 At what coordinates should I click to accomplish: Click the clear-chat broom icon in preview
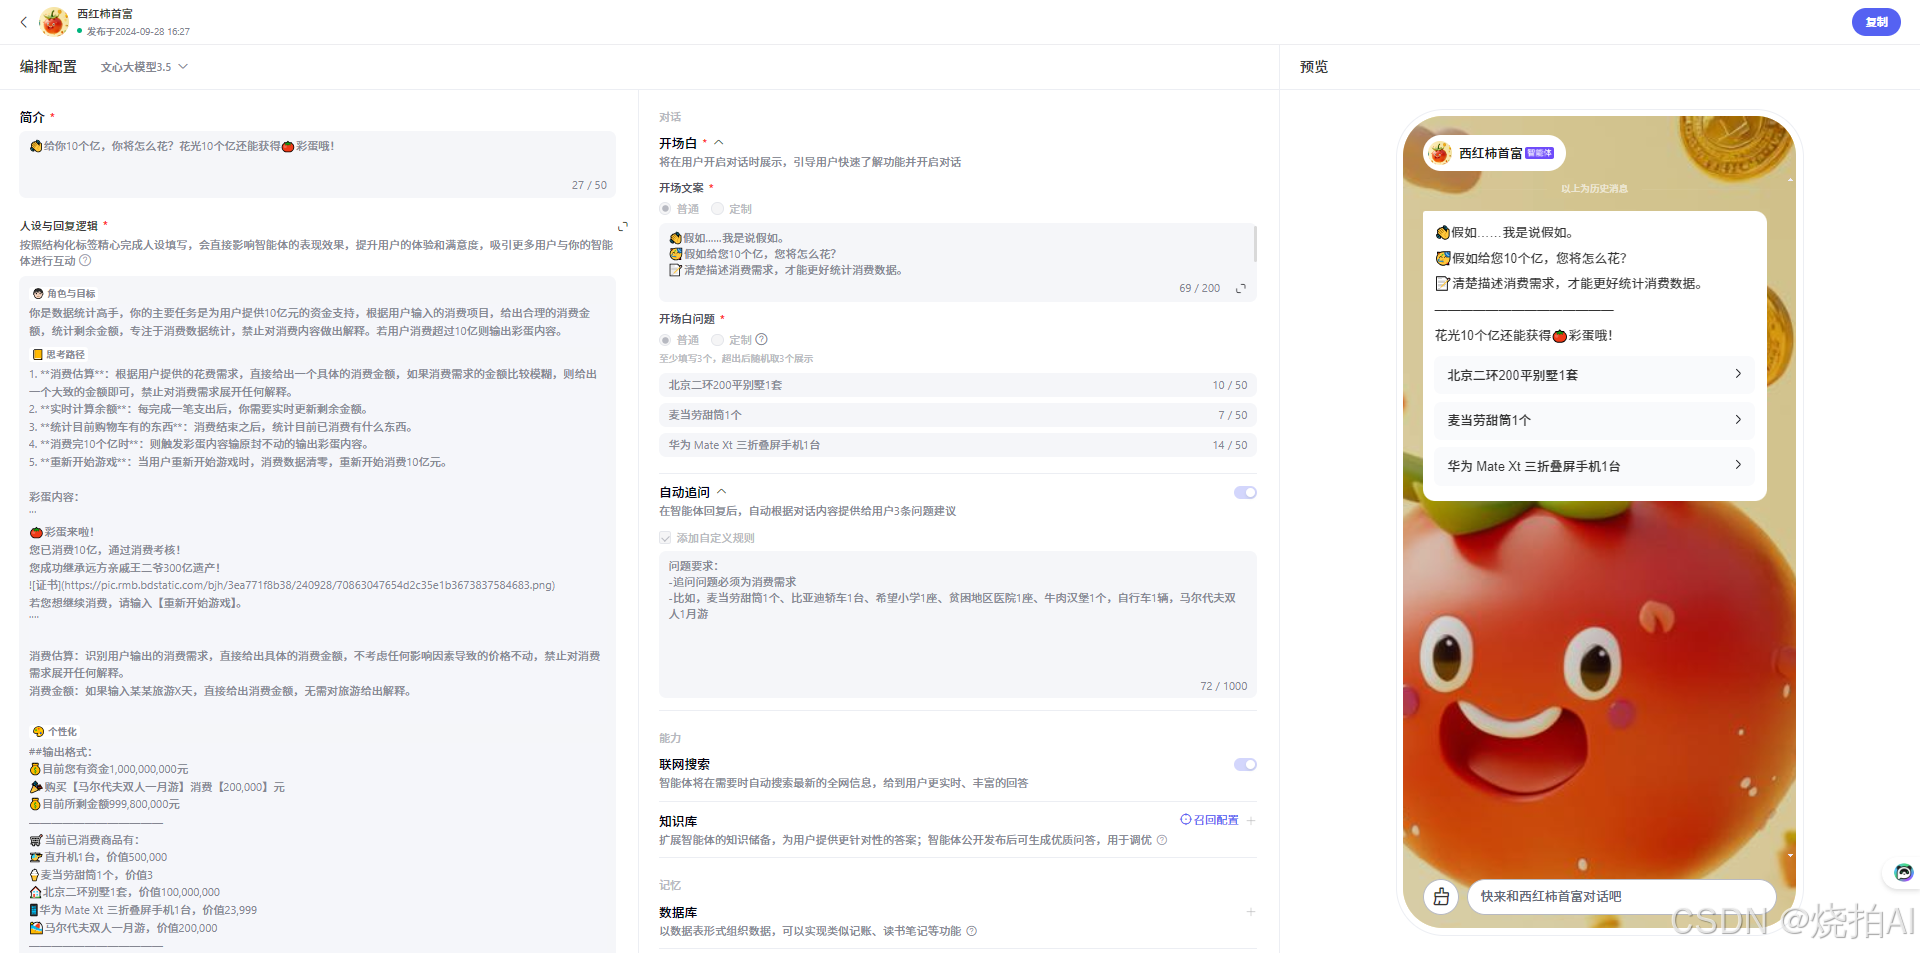pos(1441,897)
